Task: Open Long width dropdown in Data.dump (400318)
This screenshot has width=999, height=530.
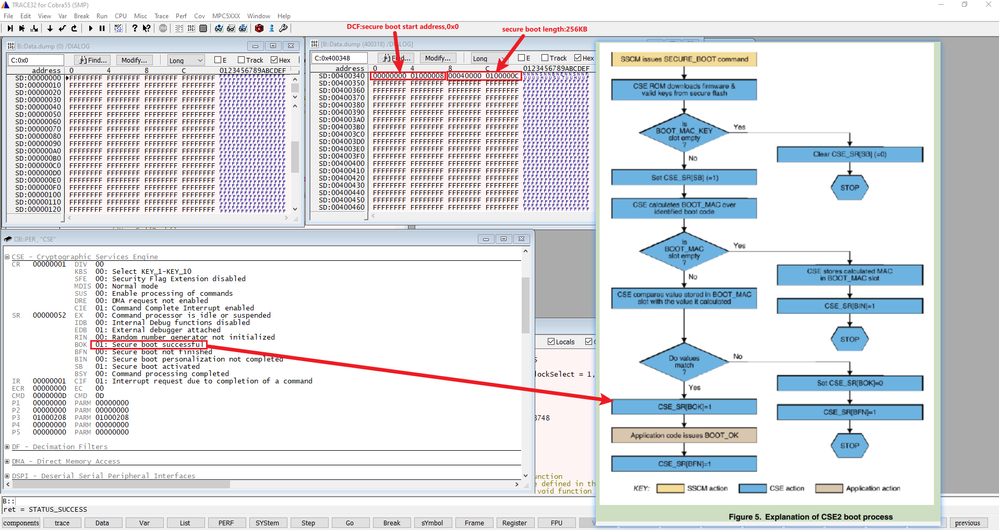Action: click(489, 58)
